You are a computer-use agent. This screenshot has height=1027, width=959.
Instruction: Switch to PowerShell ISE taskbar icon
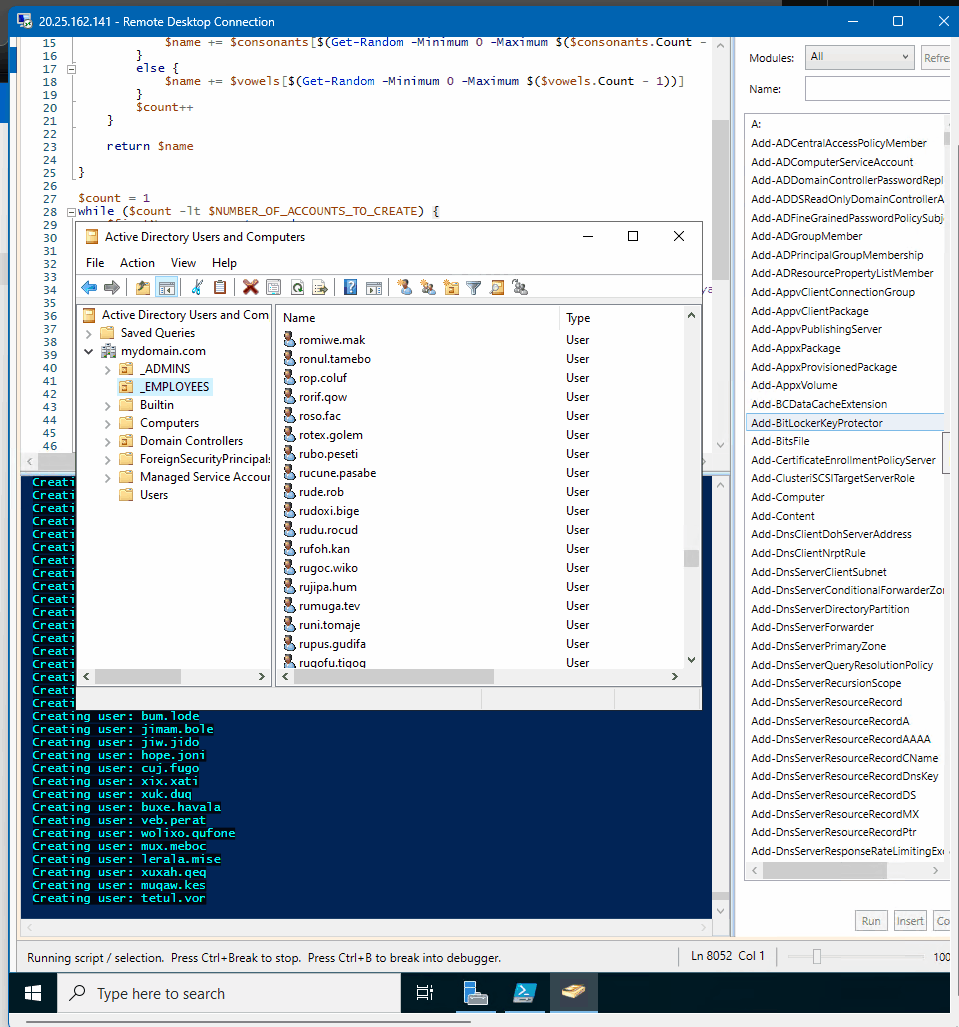point(524,993)
